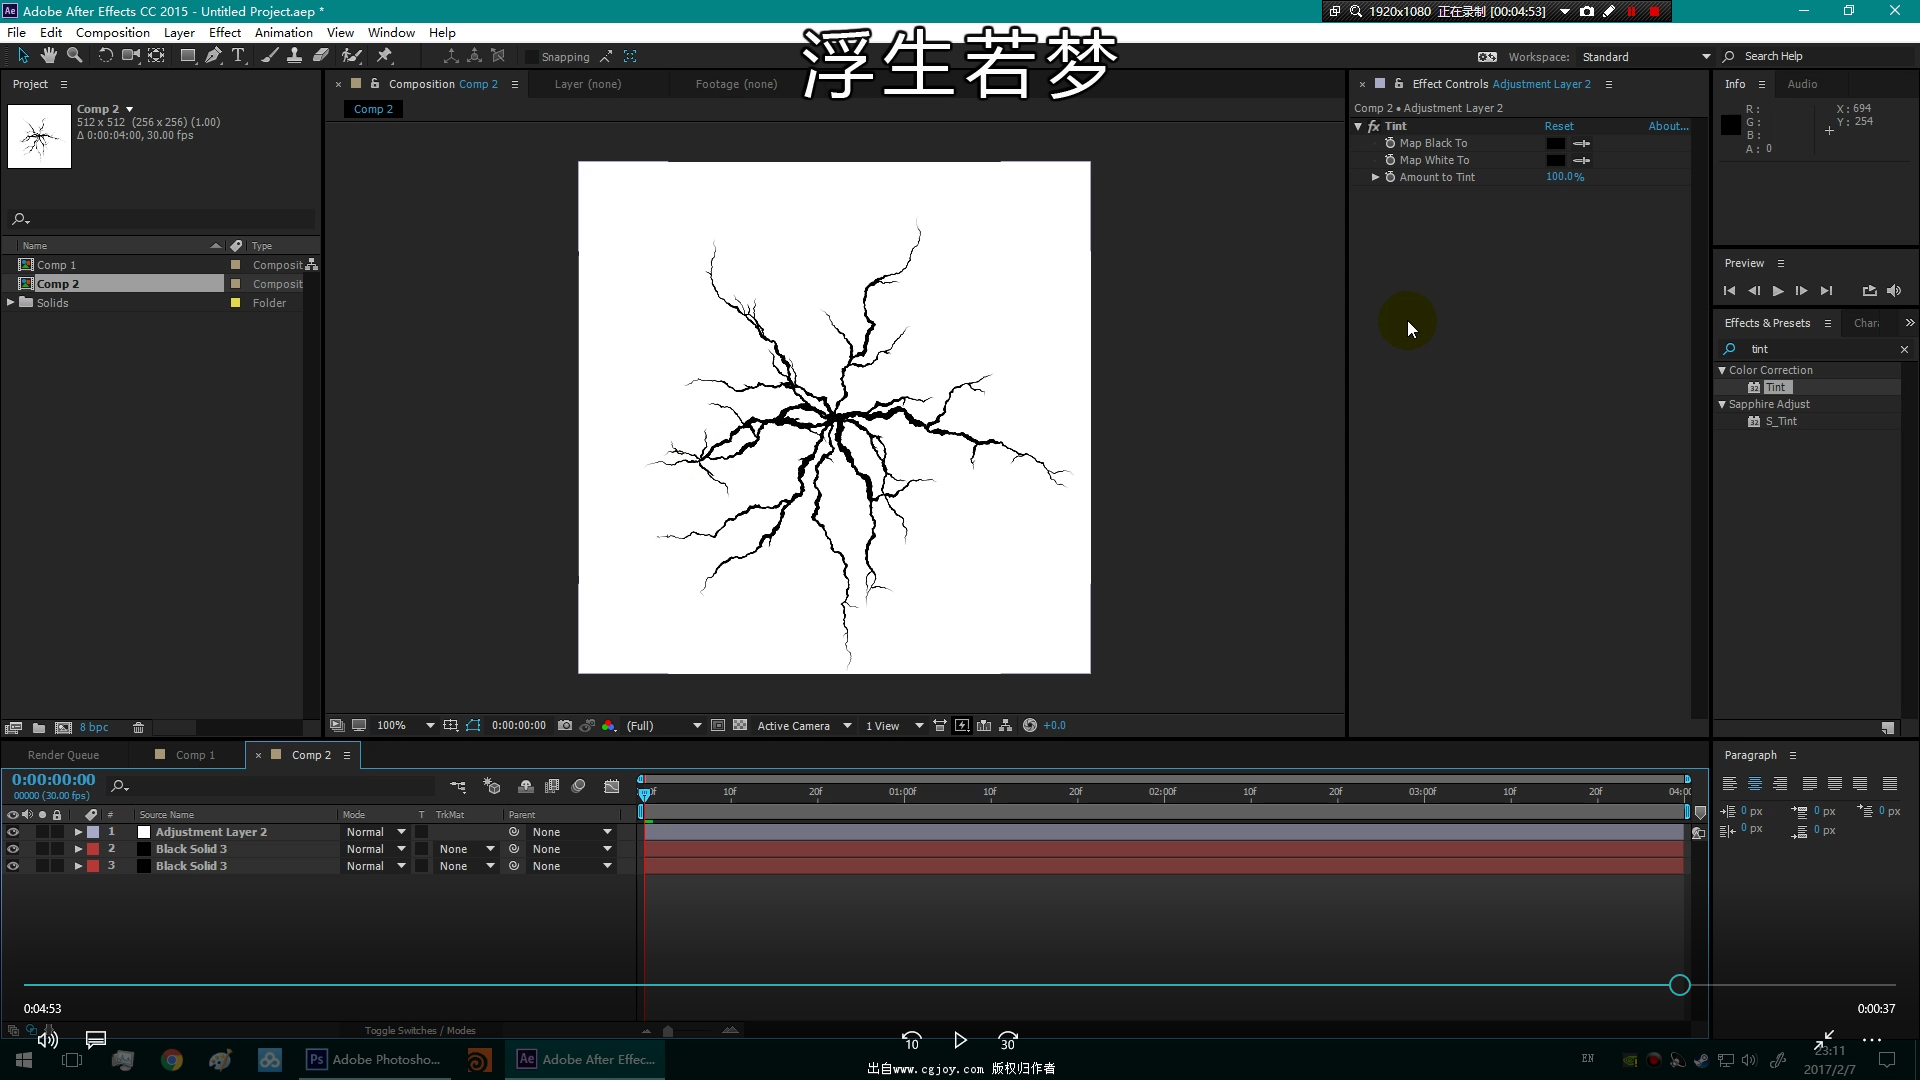Click the Draft 3D icon in timeline
1920x1080 pixels.
point(492,787)
